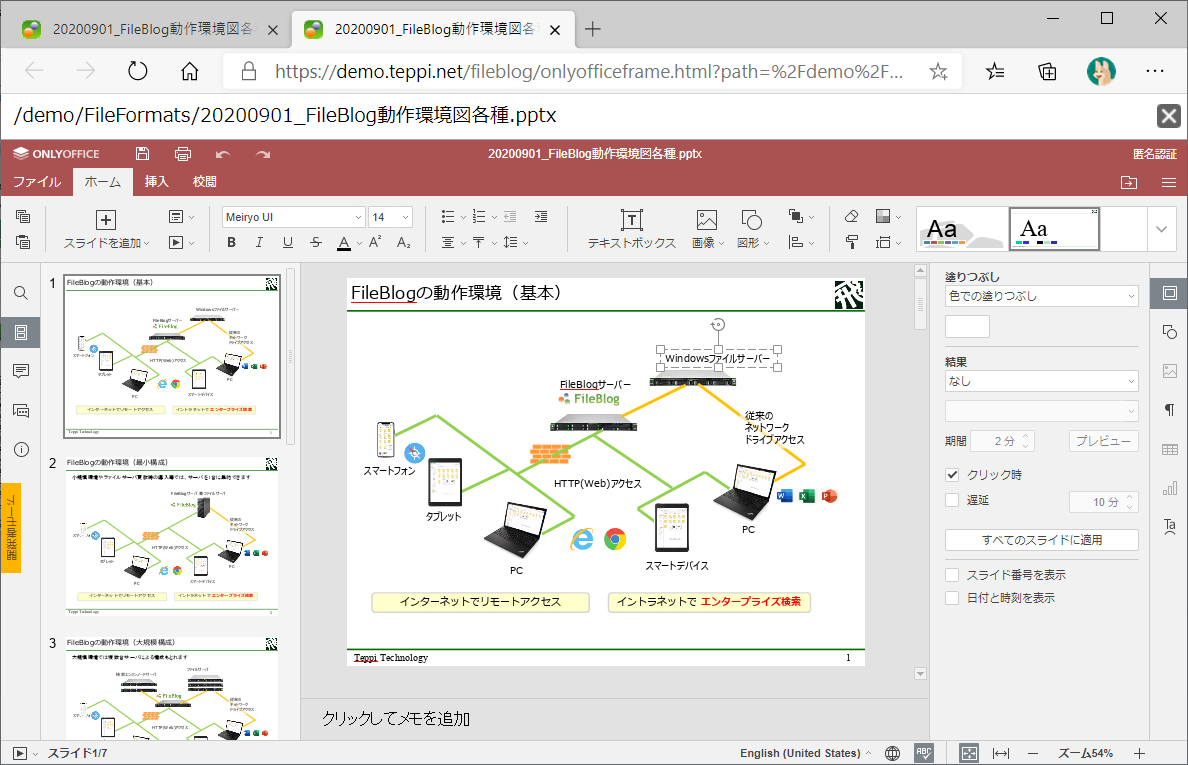Open comments panel in left sidebar

click(21, 371)
